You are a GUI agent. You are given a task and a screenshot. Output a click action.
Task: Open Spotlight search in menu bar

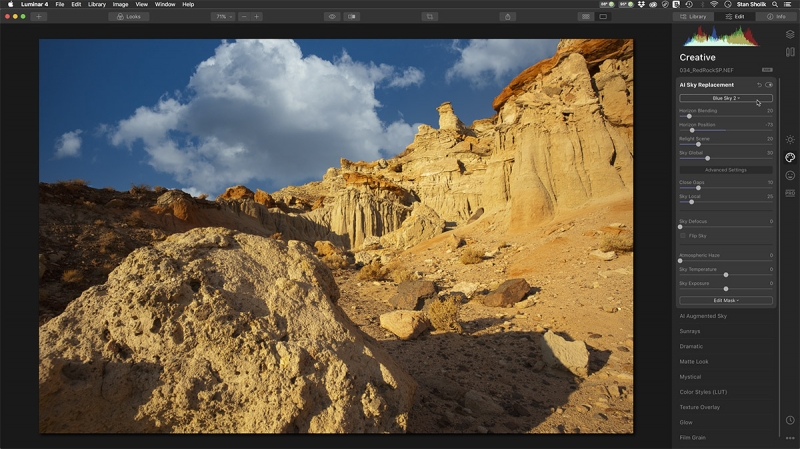click(775, 4)
